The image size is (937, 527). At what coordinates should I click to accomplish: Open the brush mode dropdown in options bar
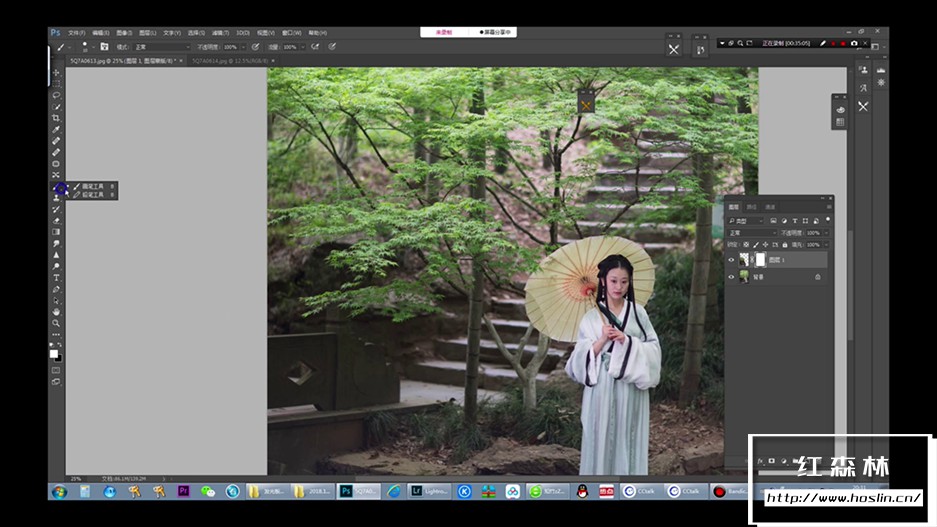tap(160, 47)
